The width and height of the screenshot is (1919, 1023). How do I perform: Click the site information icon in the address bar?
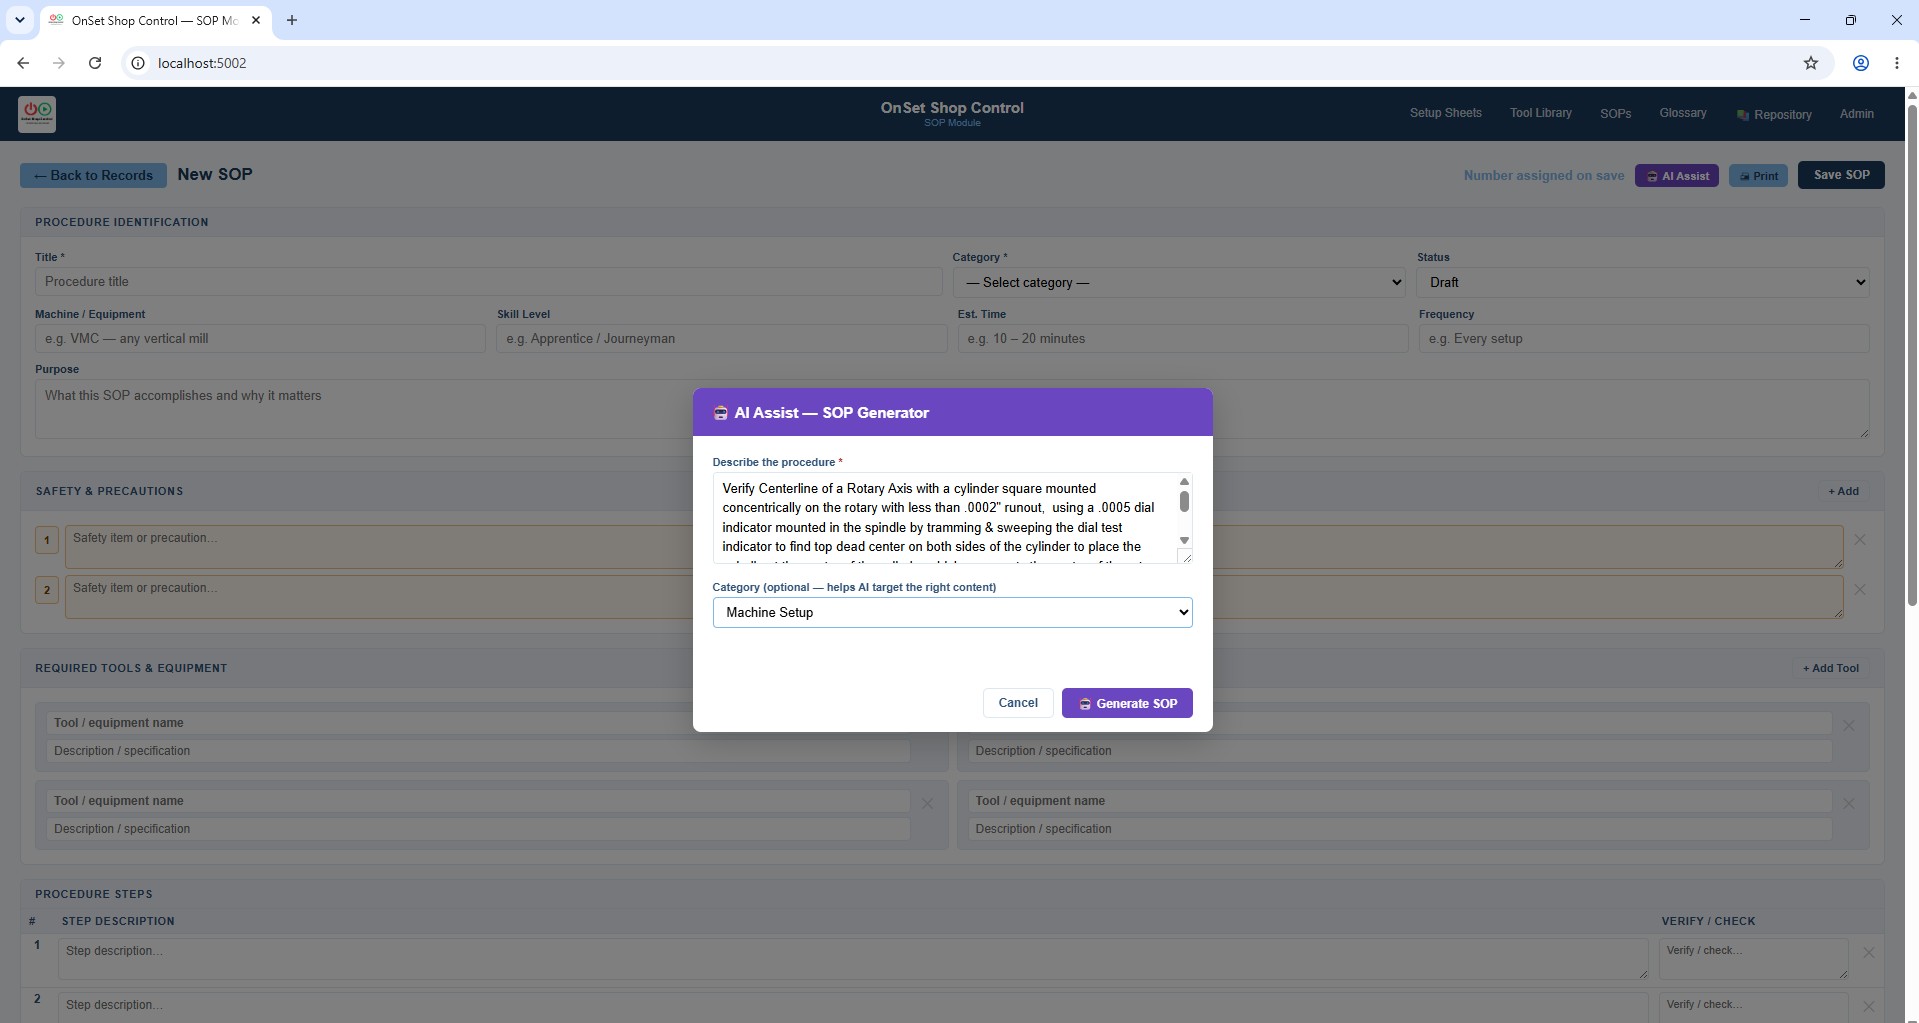point(139,63)
